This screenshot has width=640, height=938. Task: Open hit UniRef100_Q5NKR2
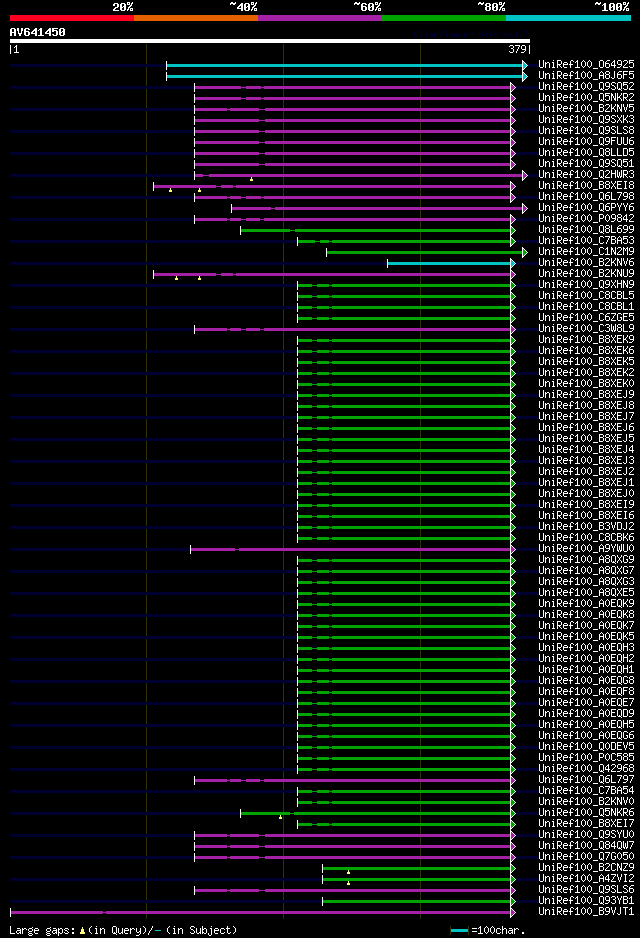pyautogui.click(x=586, y=97)
